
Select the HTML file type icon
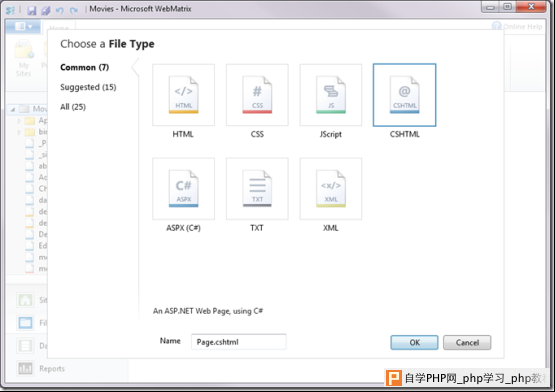(x=183, y=95)
